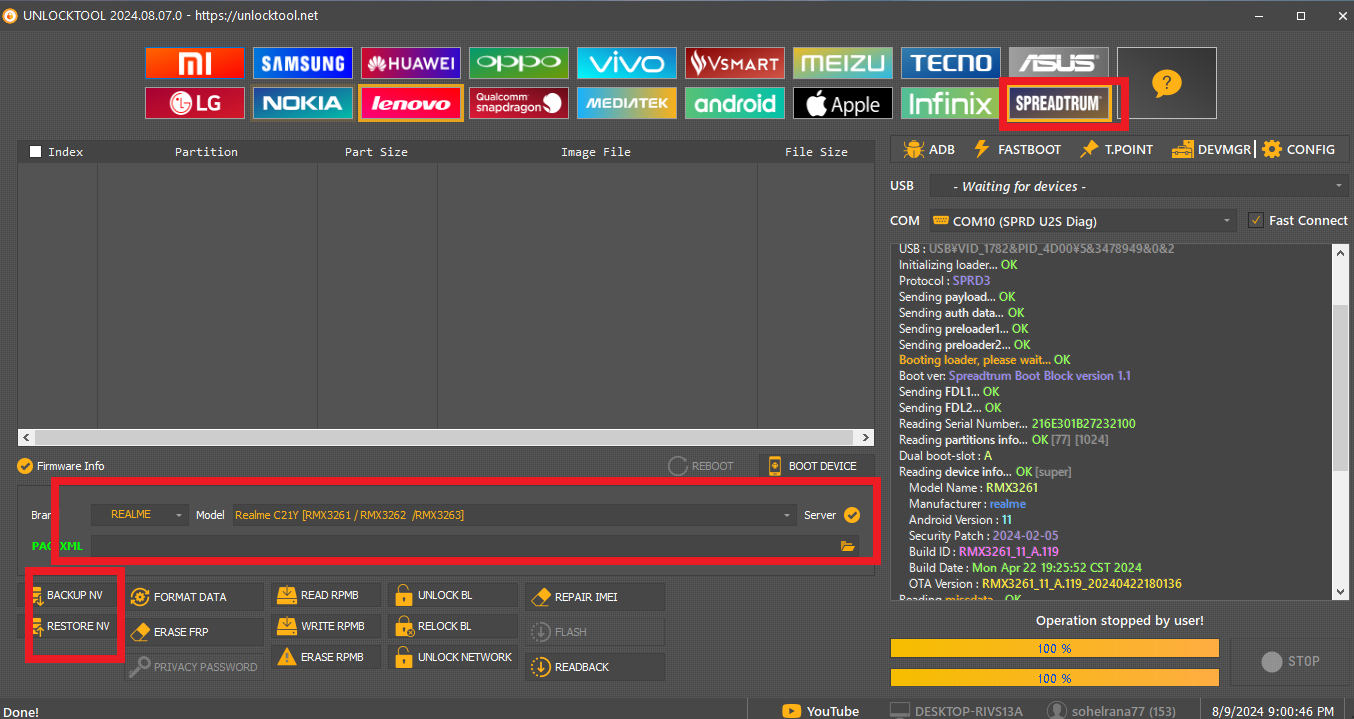Expand the COM port dropdown
Viewport: 1354px width, 719px height.
pos(1083,221)
